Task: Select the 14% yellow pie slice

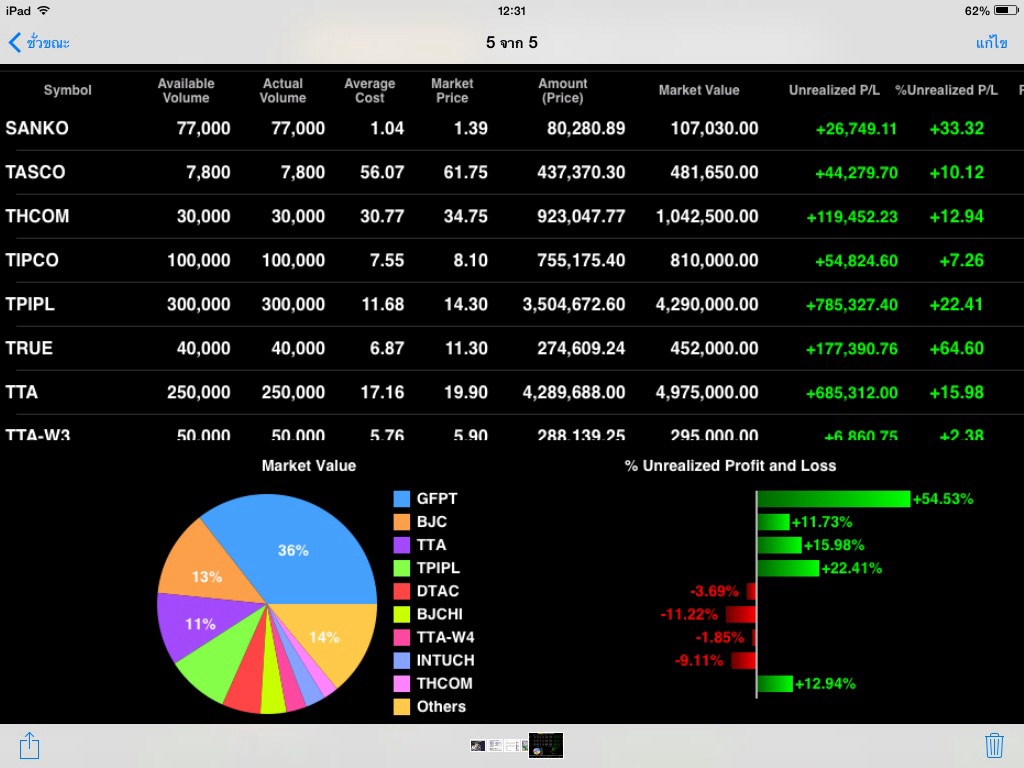Action: coord(327,637)
